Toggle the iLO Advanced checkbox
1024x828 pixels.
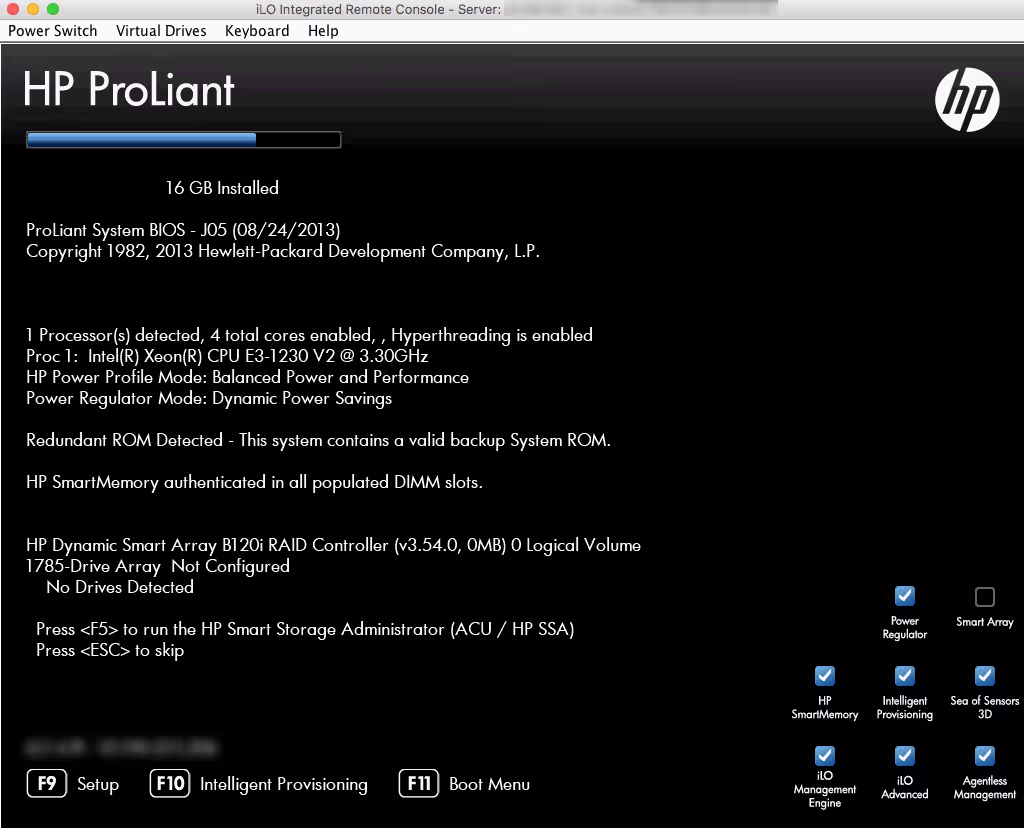click(x=904, y=755)
